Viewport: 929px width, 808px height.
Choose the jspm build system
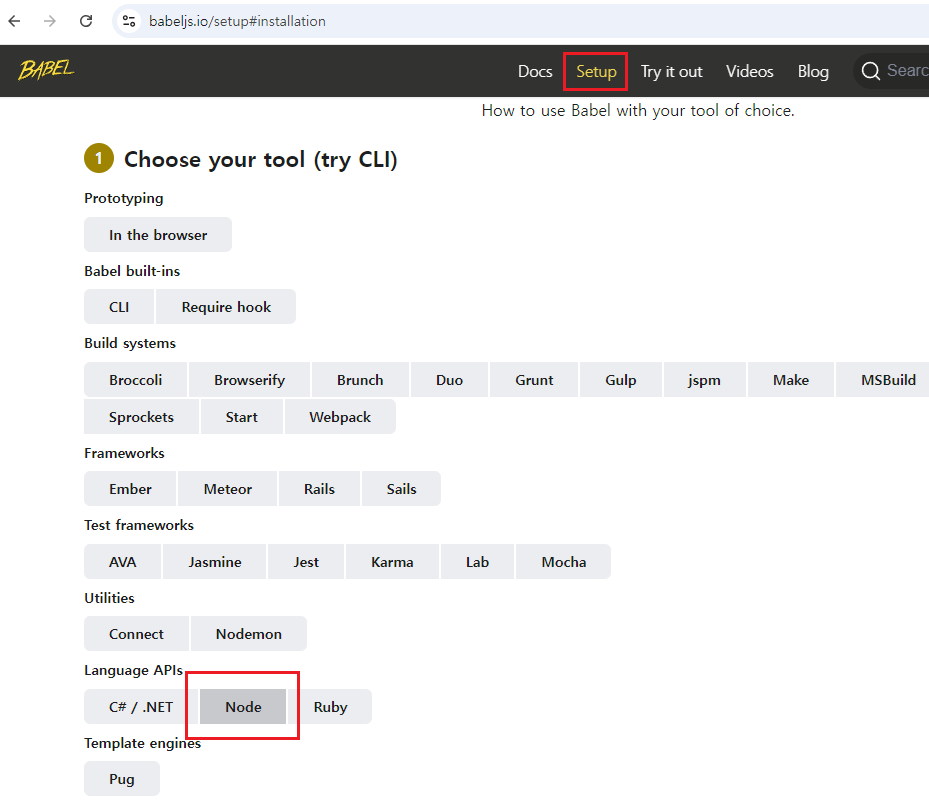point(704,380)
